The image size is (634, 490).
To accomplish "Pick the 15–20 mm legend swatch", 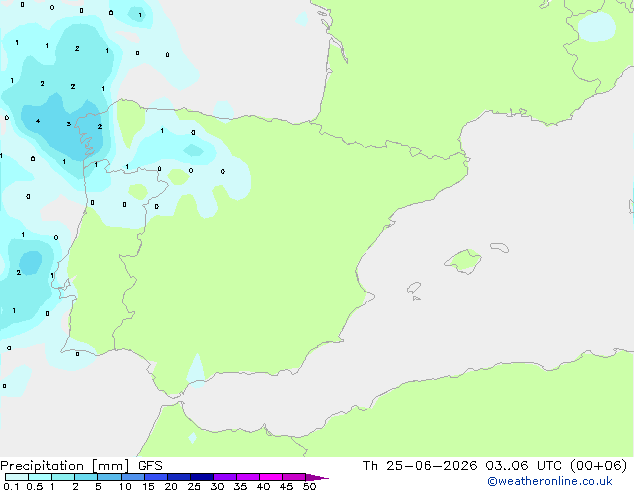I will click(156, 477).
